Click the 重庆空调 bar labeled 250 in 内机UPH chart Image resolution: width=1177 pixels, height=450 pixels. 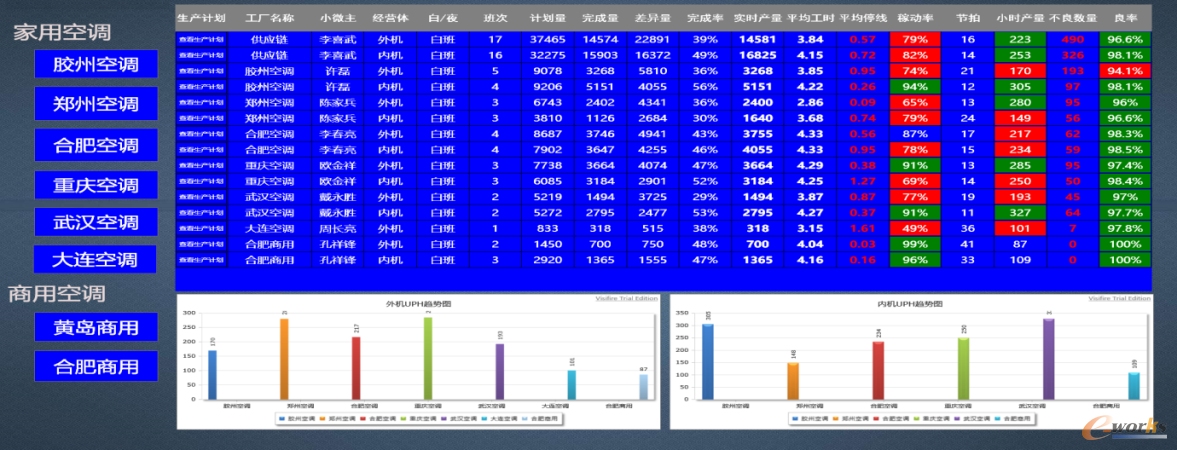pyautogui.click(x=963, y=368)
